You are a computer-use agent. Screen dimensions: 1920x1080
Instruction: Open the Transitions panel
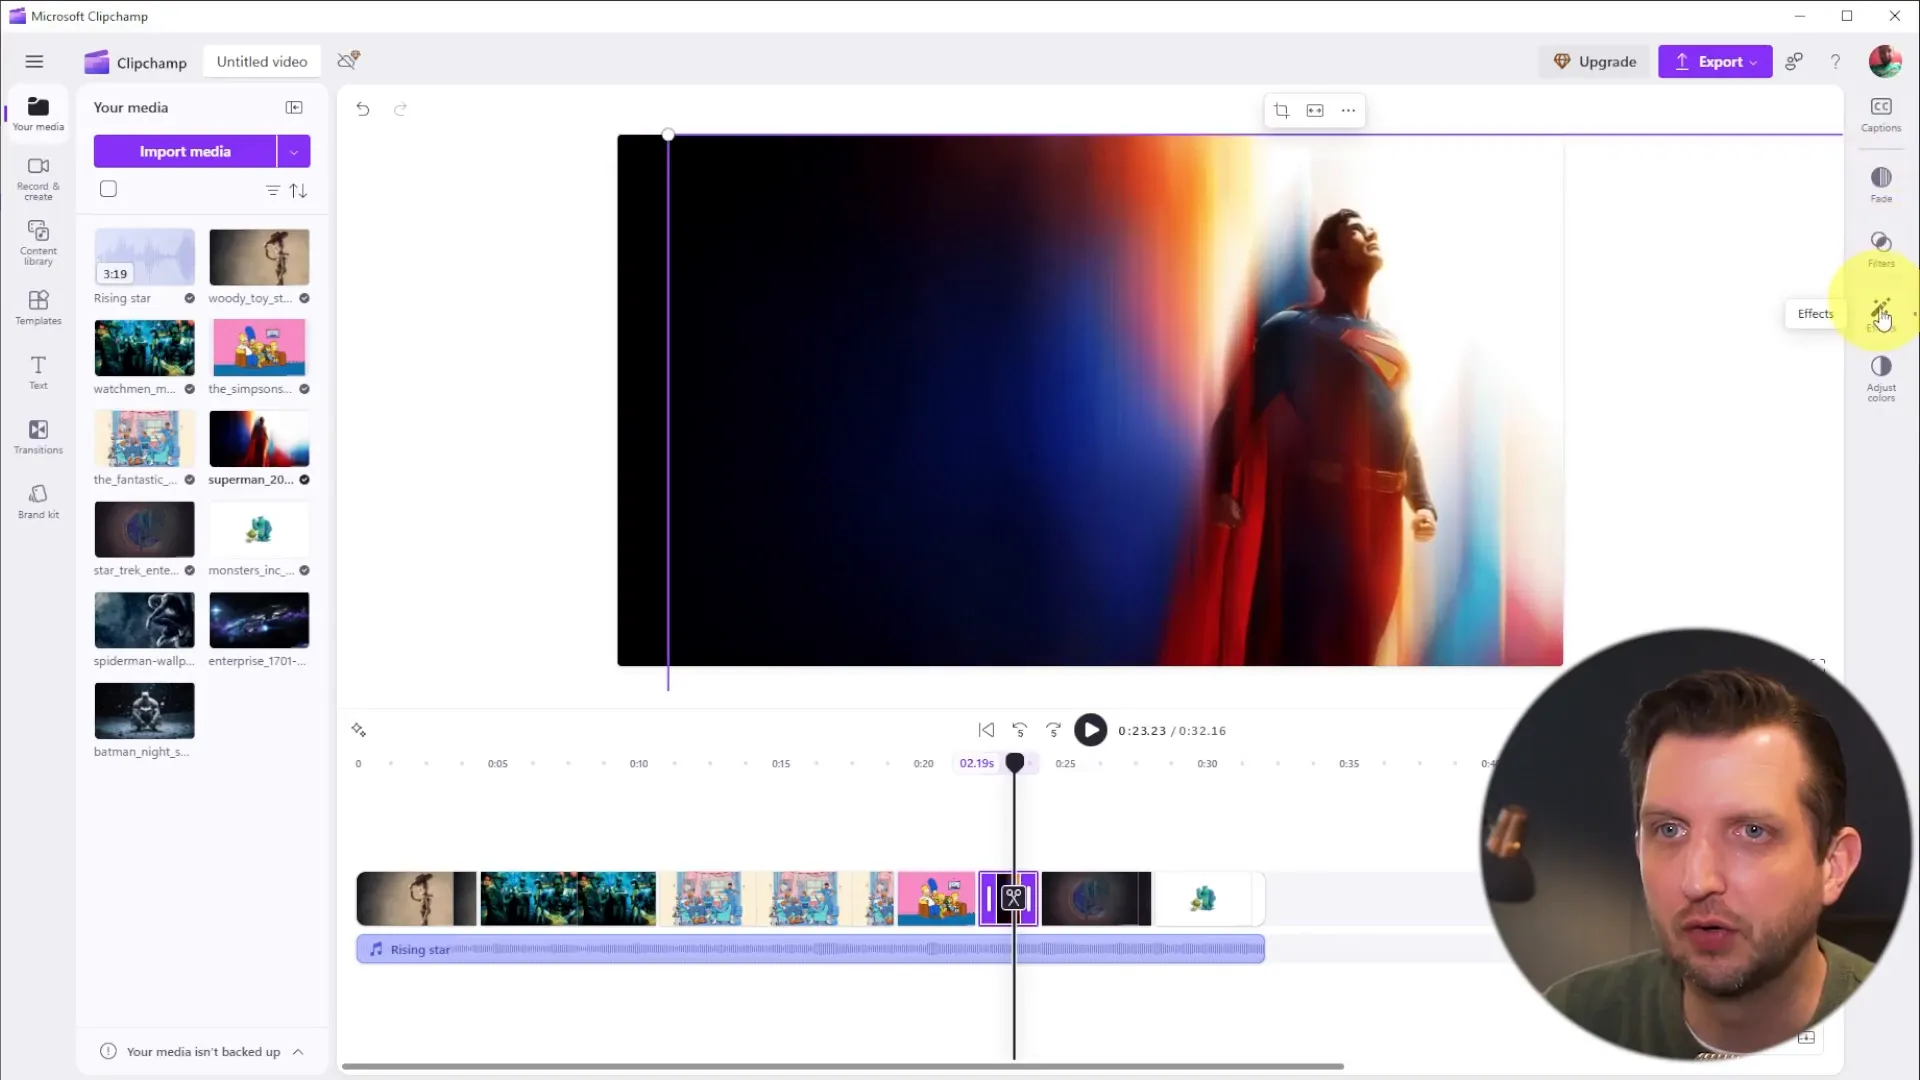[x=38, y=437]
